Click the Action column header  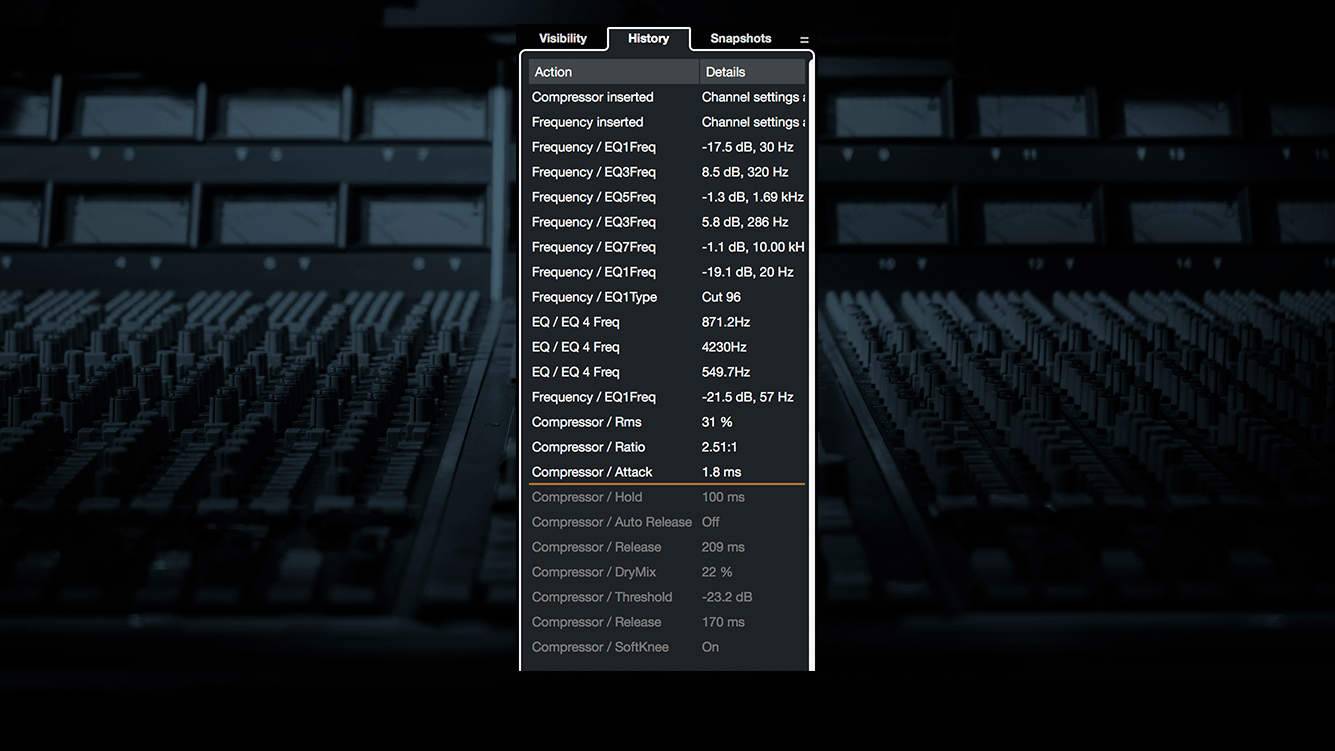tap(614, 72)
